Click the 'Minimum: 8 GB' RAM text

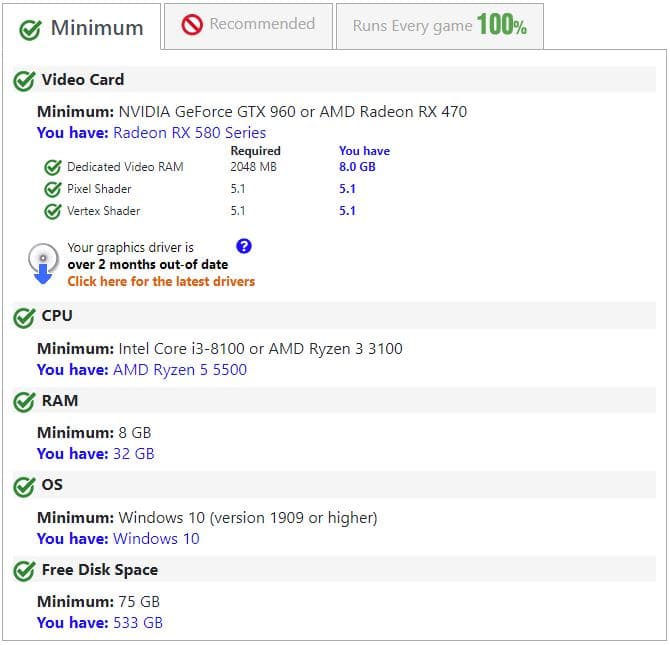(x=94, y=433)
